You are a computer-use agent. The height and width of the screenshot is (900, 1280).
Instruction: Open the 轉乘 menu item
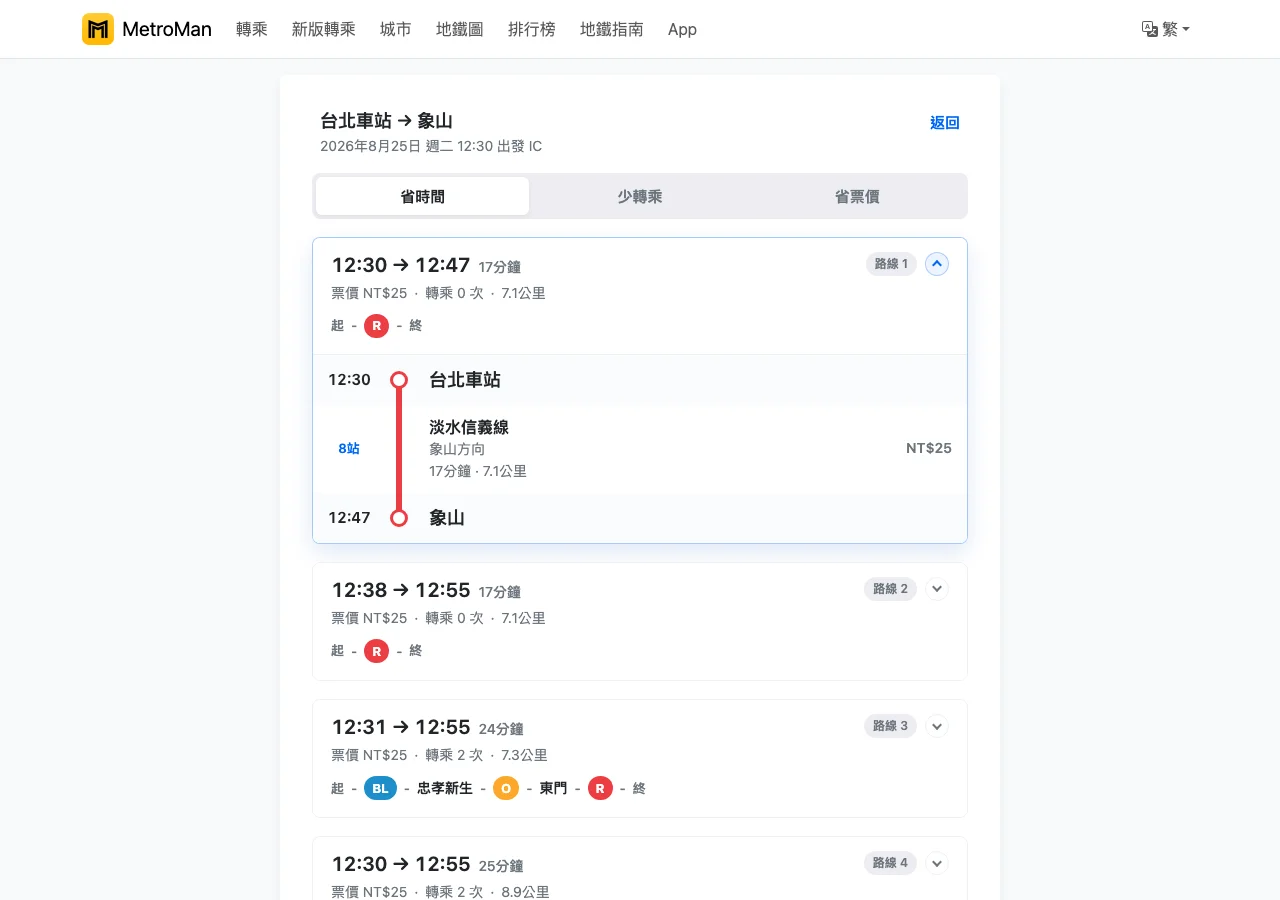[252, 29]
